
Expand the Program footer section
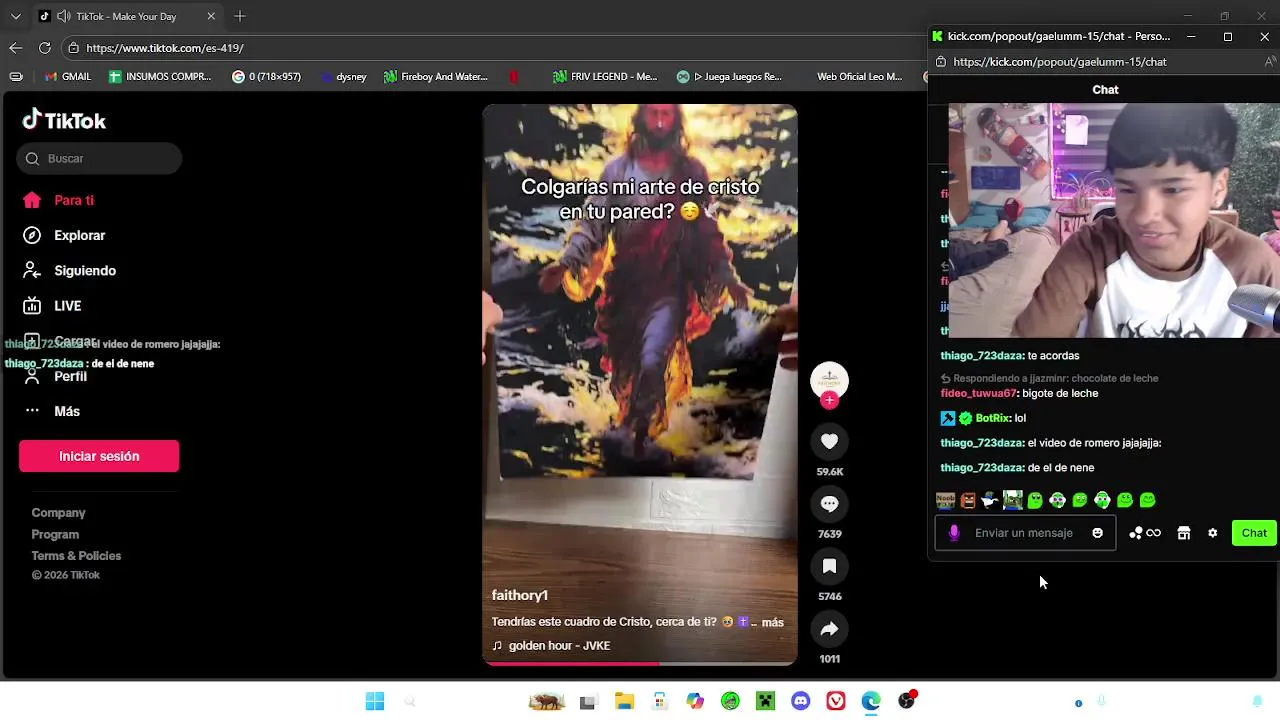coord(55,534)
